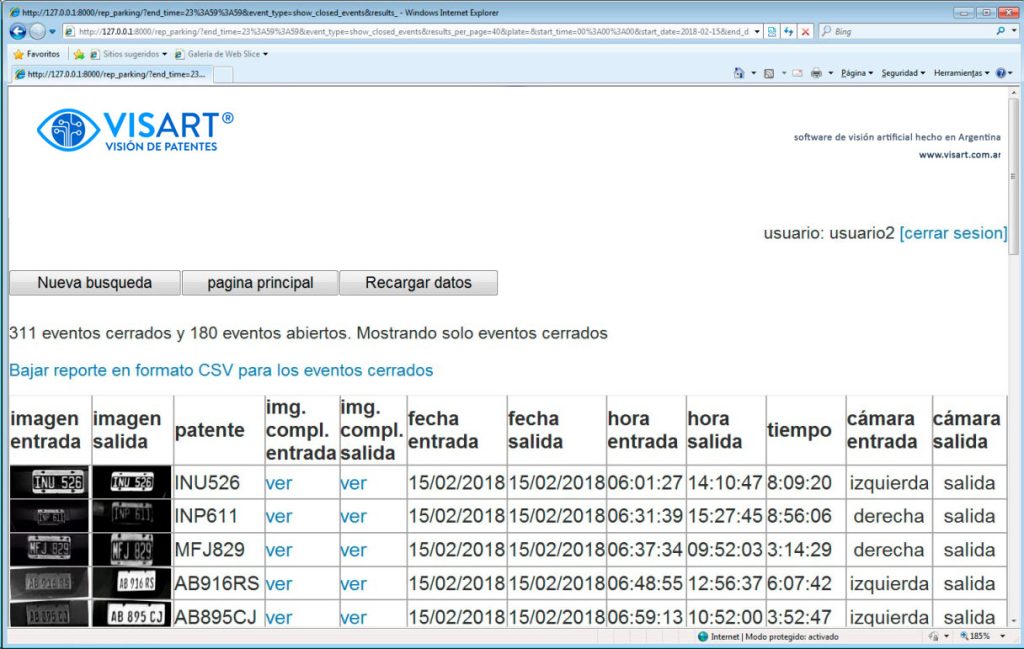Click hora salida value 15:27:45
The height and width of the screenshot is (649, 1024).
pyautogui.click(x=725, y=516)
